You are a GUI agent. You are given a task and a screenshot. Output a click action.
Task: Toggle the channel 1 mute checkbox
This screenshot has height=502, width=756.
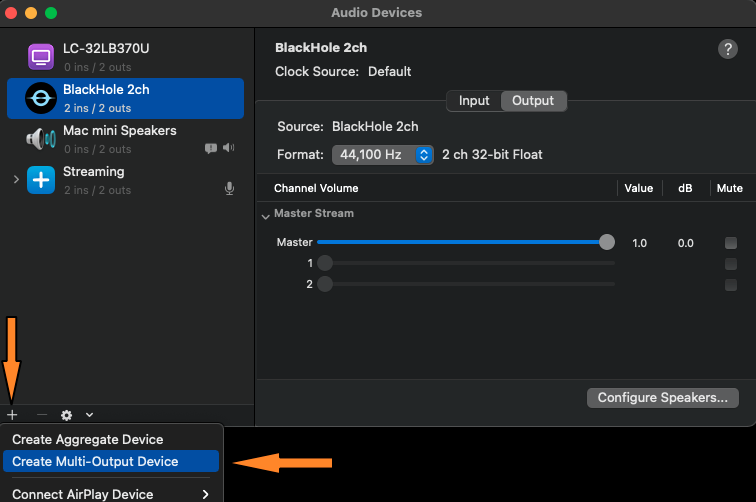pyautogui.click(x=730, y=264)
